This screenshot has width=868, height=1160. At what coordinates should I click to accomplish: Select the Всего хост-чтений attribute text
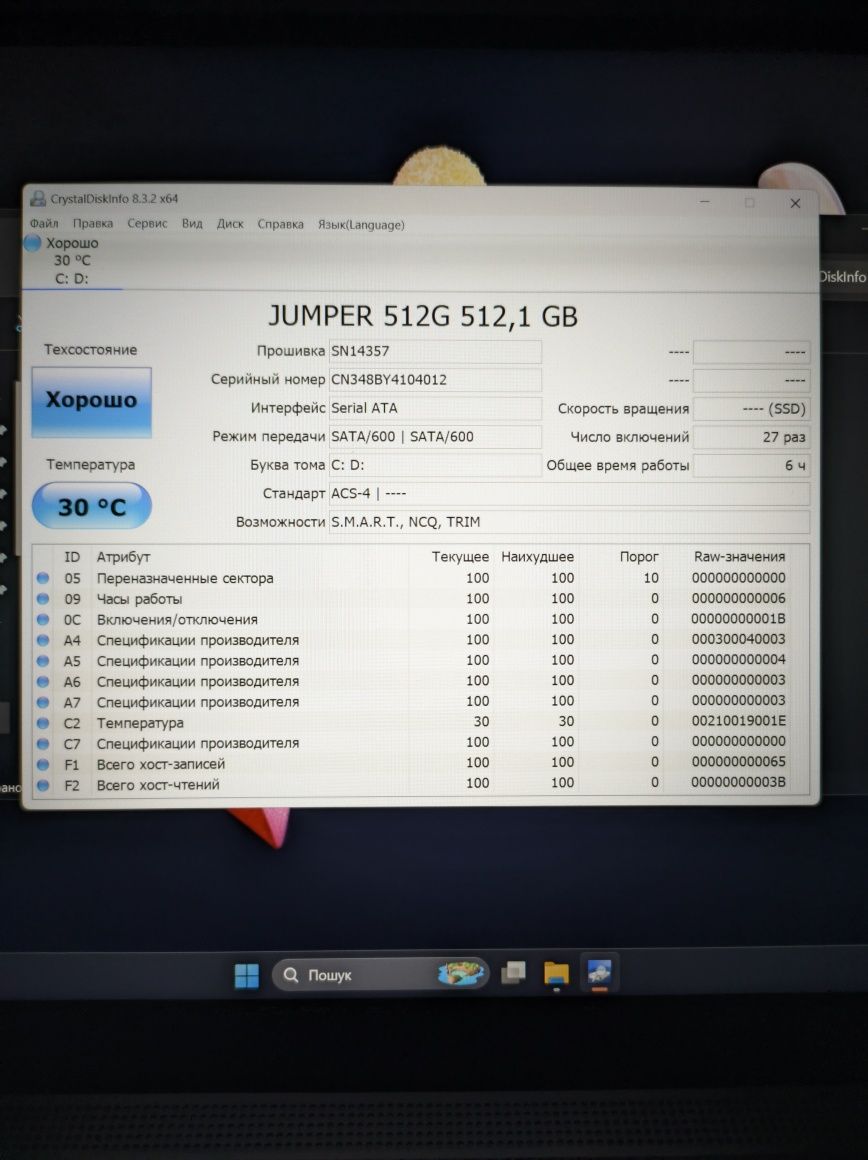coord(158,785)
